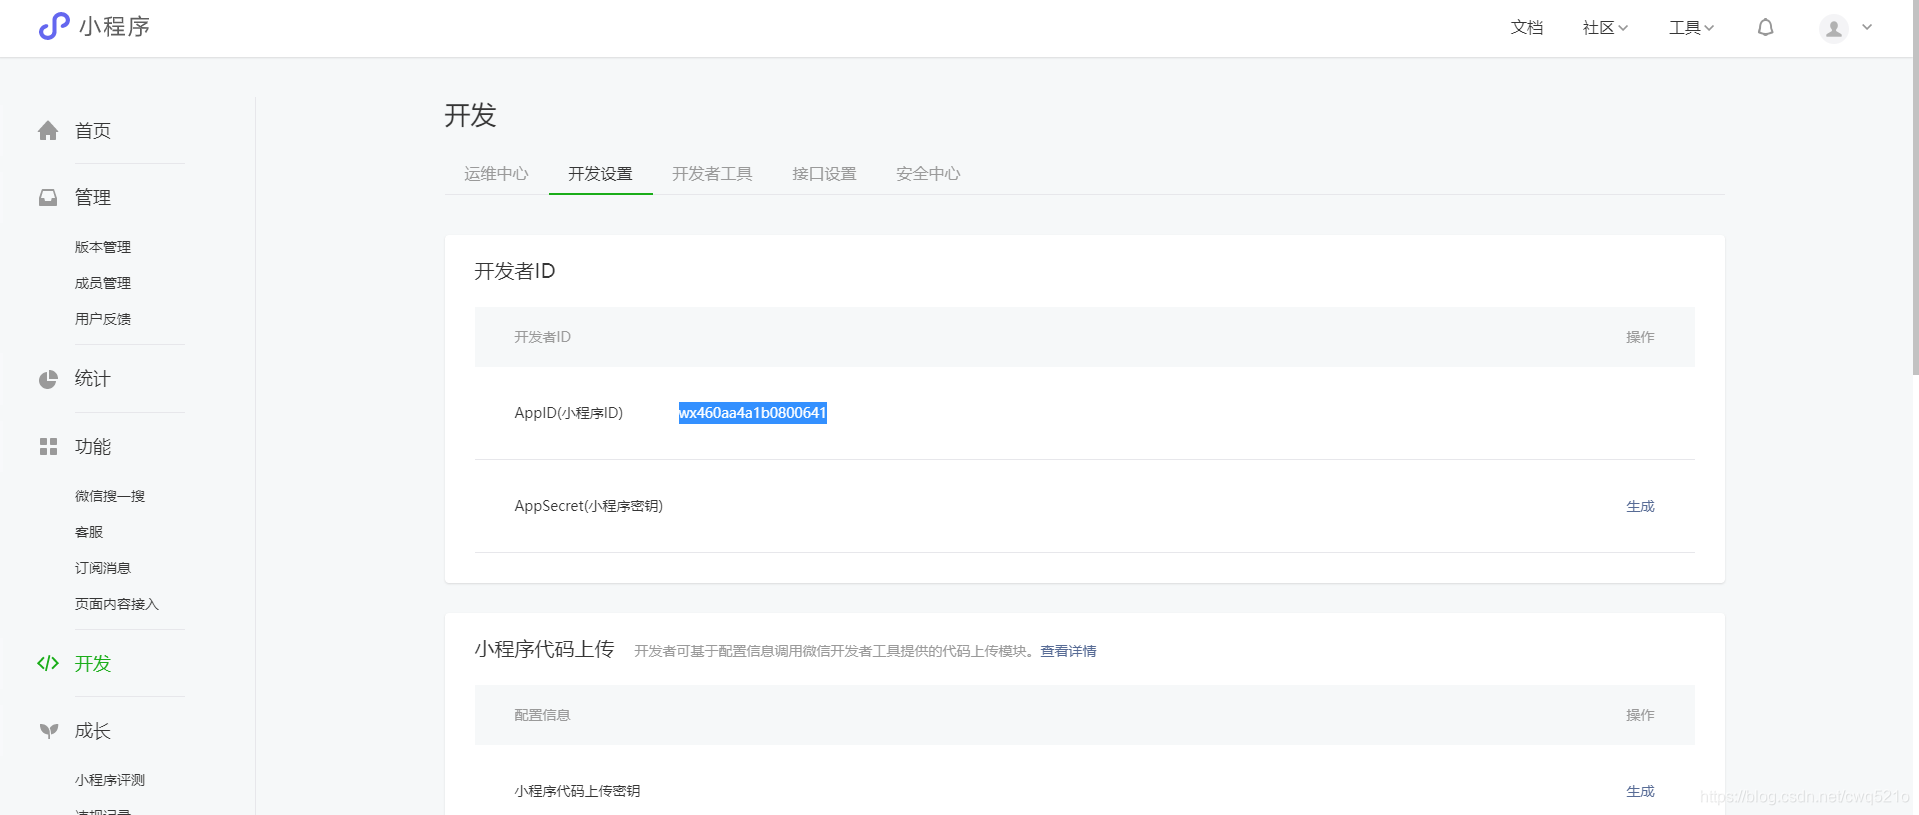Click the 开发 code brackets icon
This screenshot has width=1919, height=815.
[x=48, y=663]
